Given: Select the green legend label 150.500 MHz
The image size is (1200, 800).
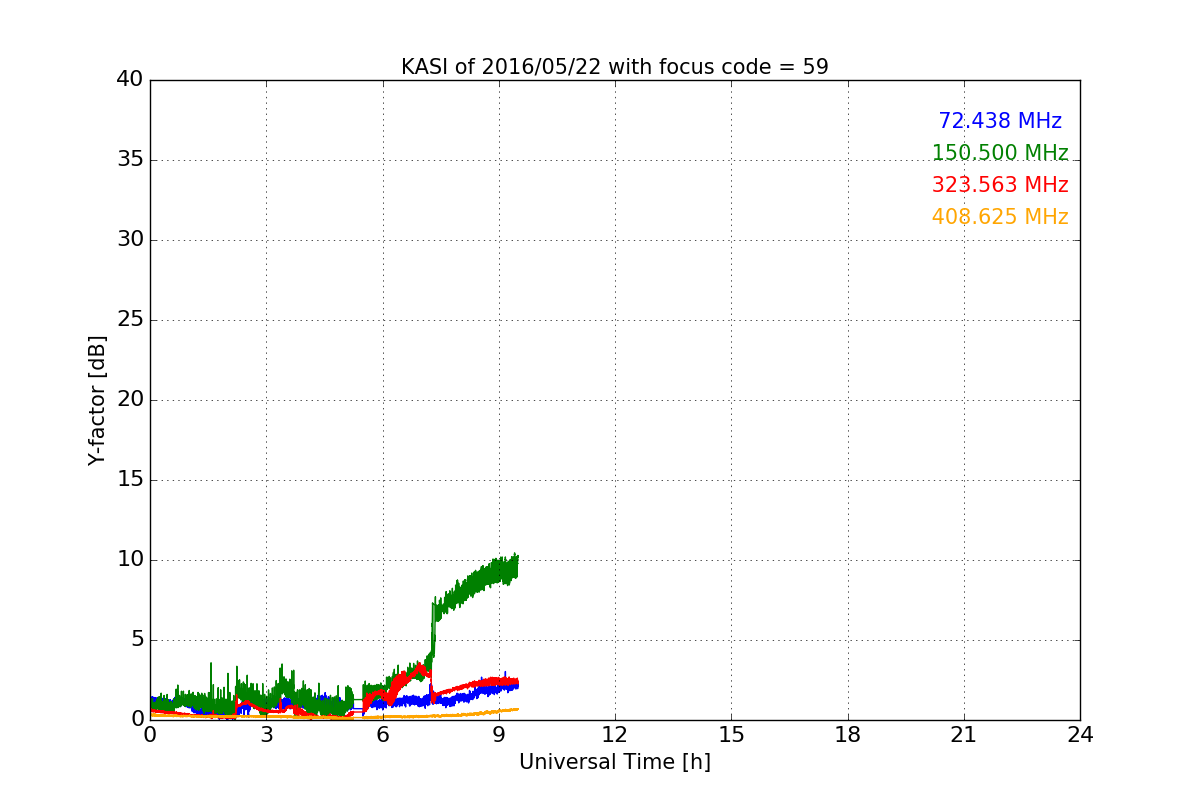Looking at the screenshot, I should 1000,153.
